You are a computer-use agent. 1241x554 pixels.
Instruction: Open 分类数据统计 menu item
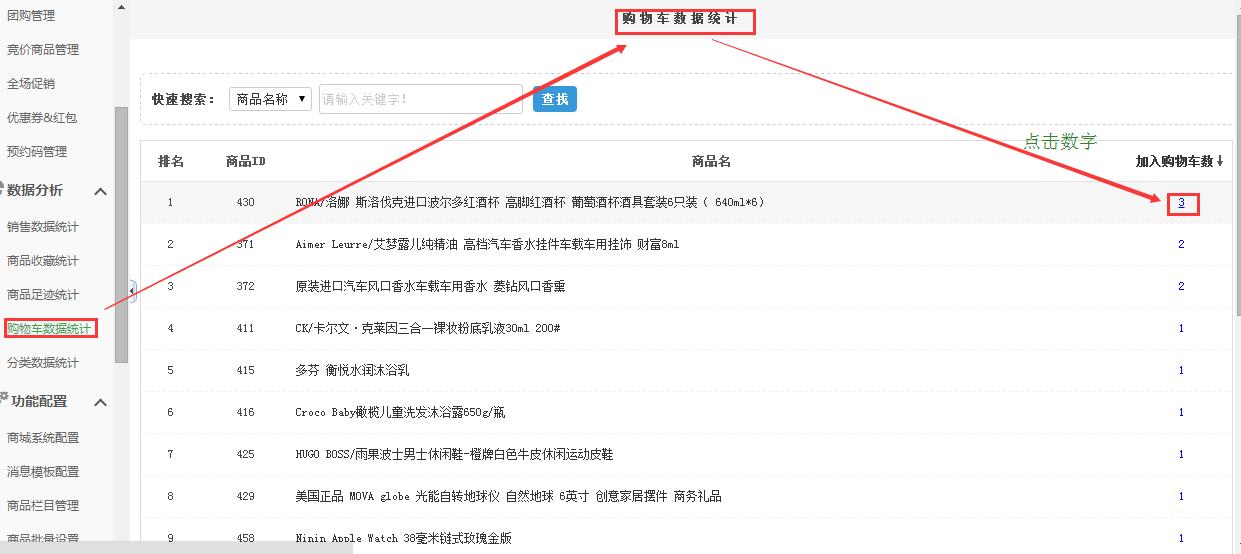point(42,362)
